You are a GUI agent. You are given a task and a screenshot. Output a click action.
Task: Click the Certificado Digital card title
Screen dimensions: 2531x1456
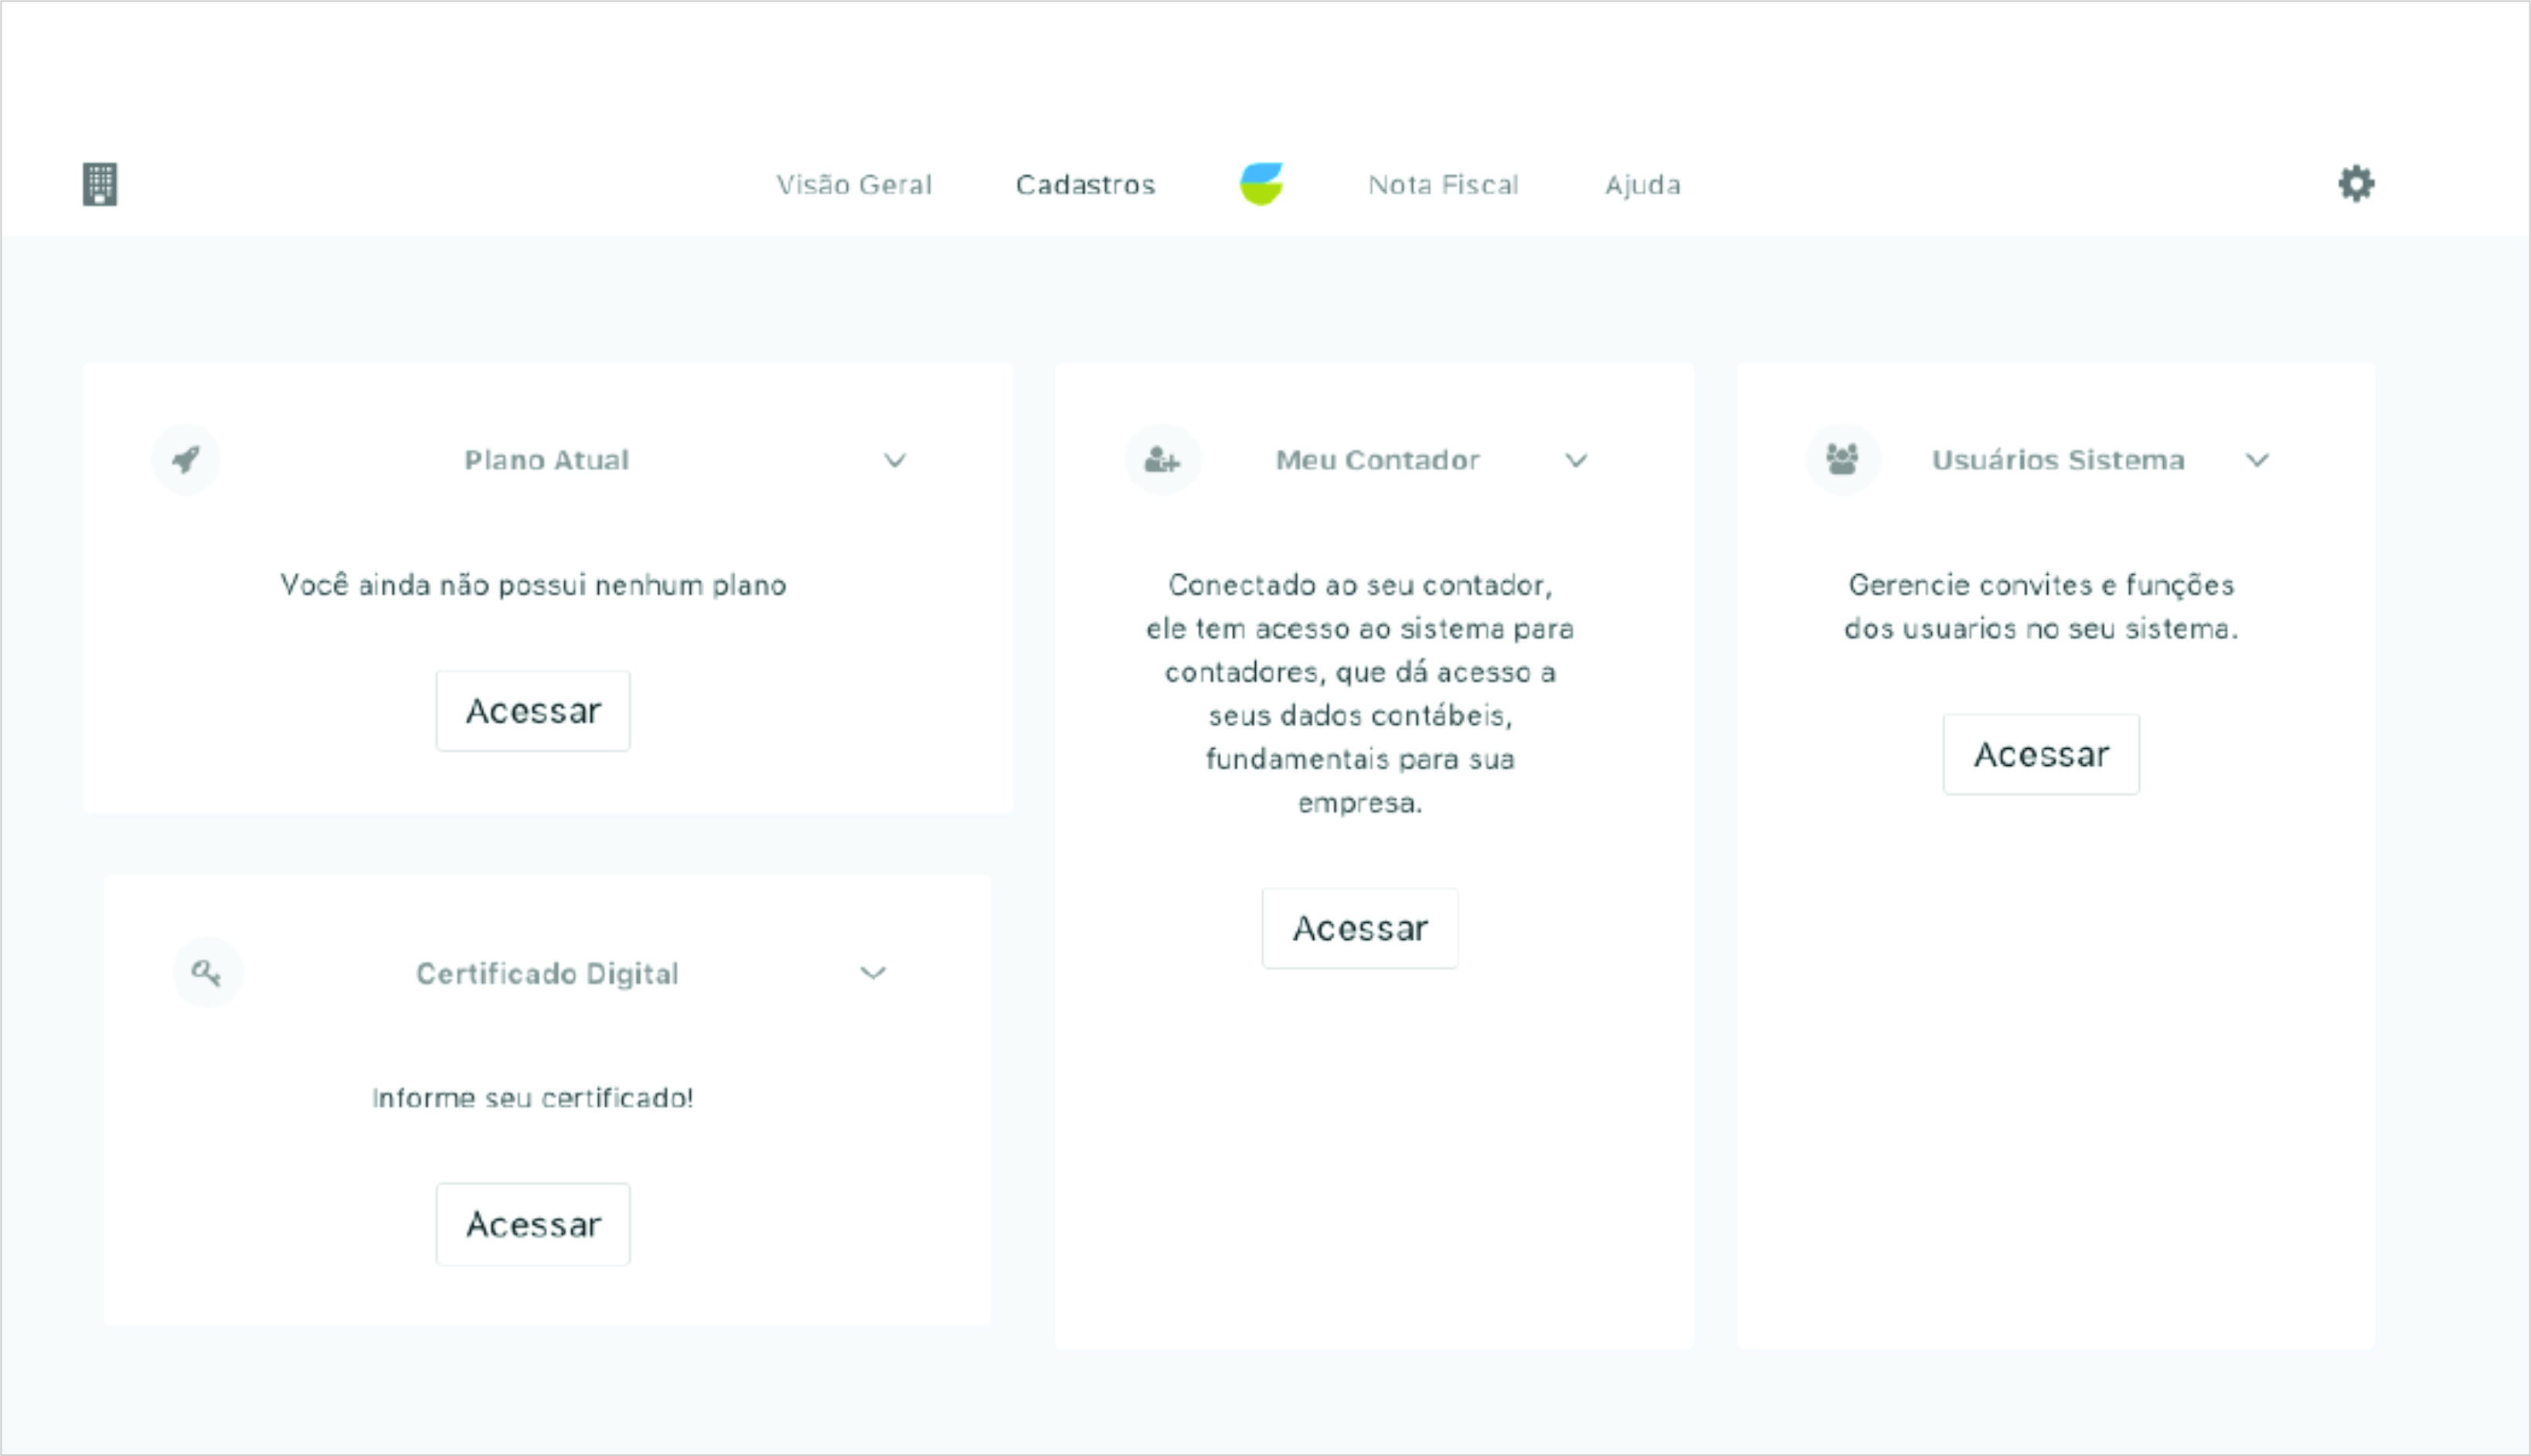coord(547,974)
